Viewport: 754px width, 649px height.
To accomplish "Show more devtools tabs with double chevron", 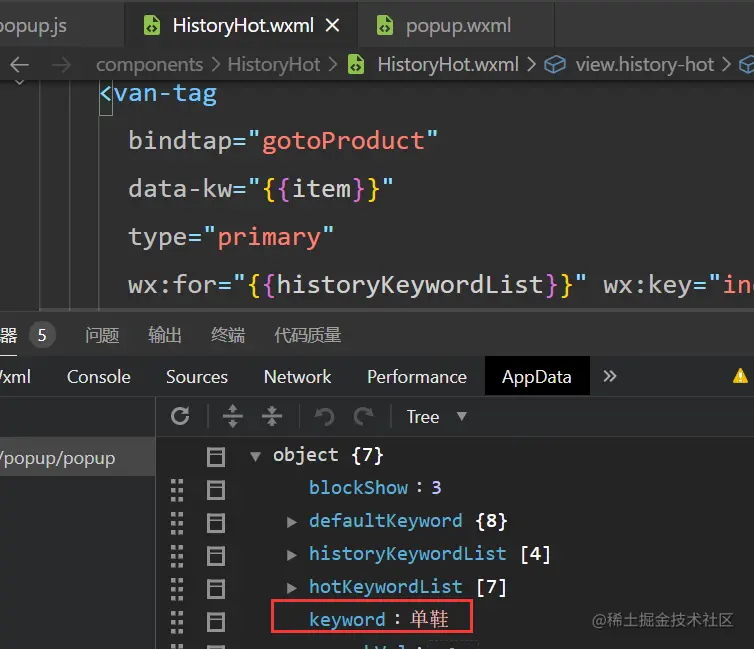I will point(610,376).
